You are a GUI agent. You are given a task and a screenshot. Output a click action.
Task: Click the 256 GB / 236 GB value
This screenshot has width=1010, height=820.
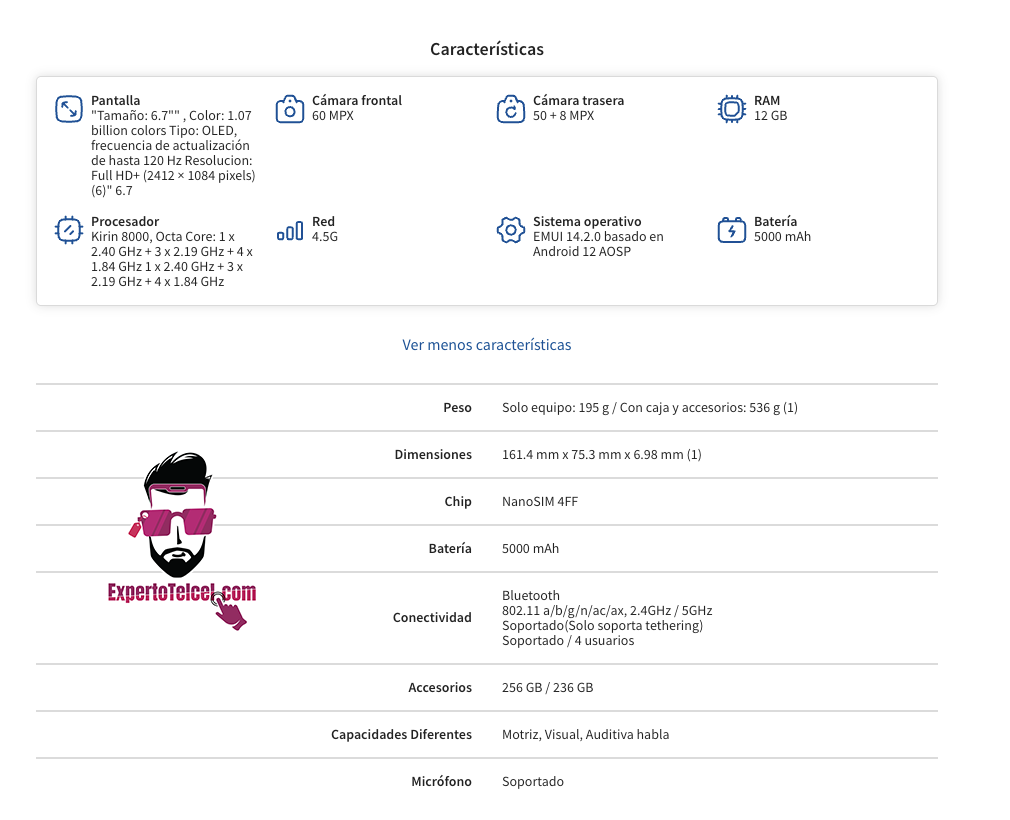(x=548, y=687)
